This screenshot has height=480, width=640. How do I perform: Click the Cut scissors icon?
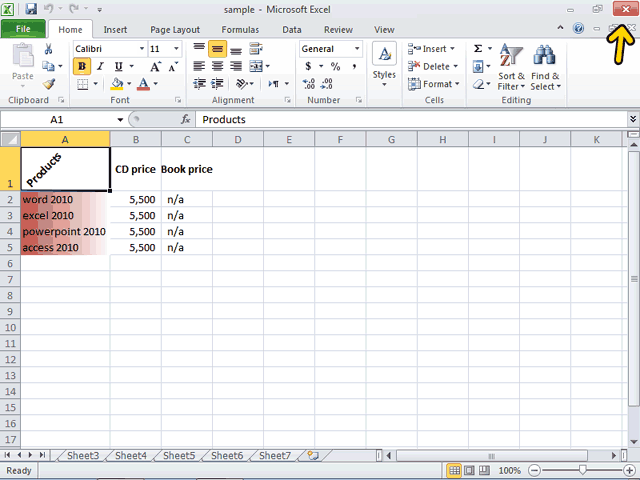(x=48, y=49)
